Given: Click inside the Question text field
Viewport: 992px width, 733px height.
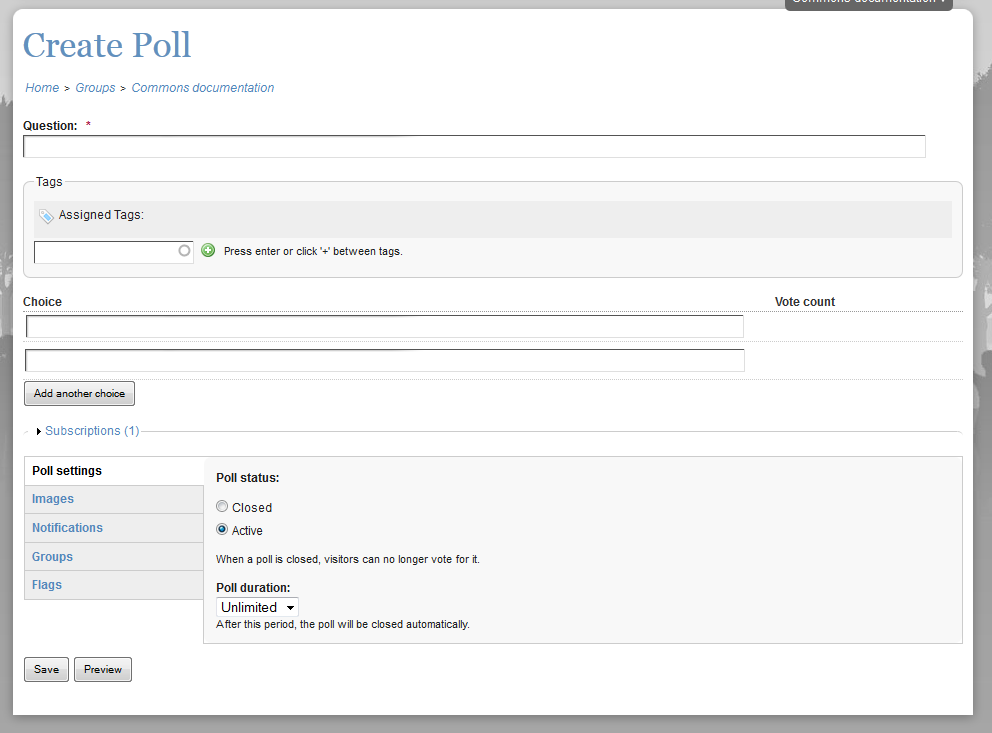Looking at the screenshot, I should [x=474, y=146].
